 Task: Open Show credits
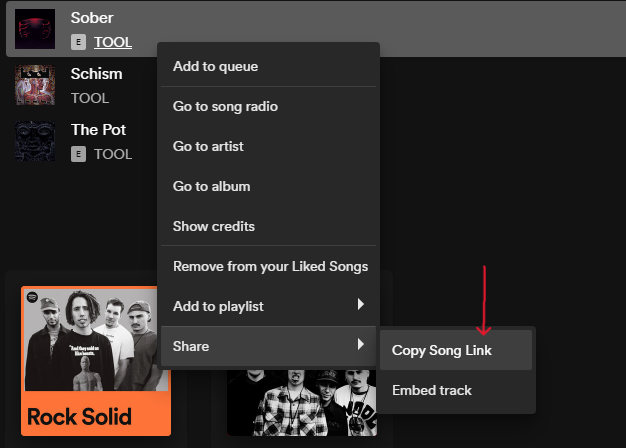point(213,226)
